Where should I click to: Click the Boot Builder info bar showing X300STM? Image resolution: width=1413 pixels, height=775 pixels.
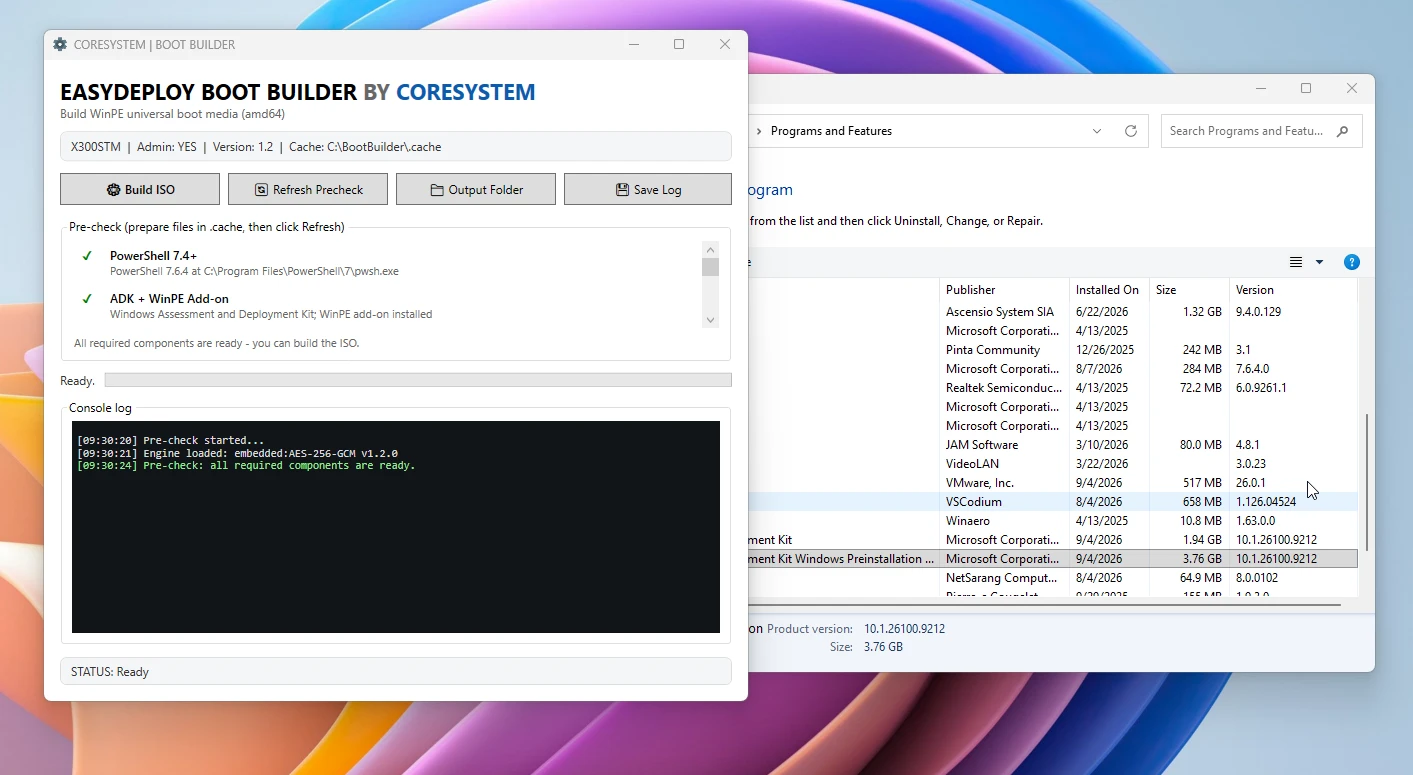click(396, 146)
